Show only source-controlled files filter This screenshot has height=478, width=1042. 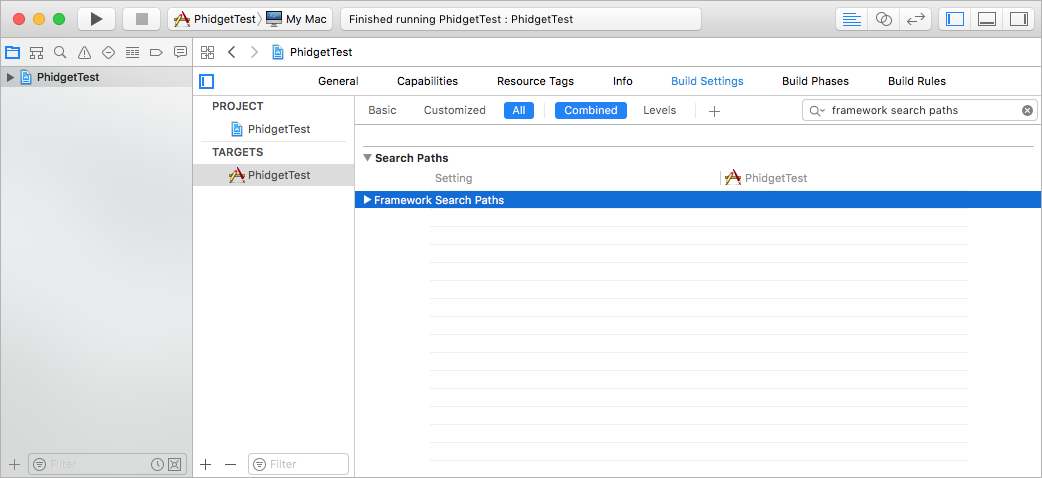coord(174,464)
